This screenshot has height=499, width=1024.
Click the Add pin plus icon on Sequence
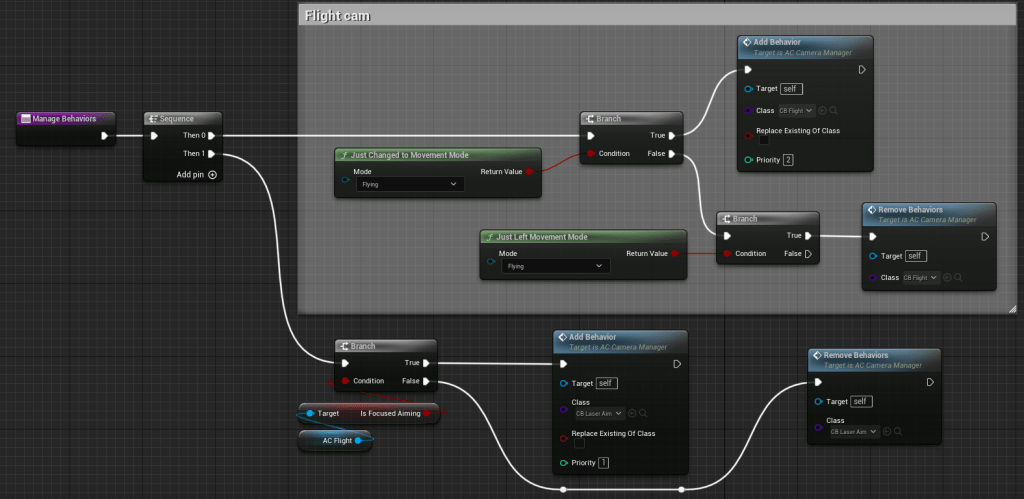[212, 174]
